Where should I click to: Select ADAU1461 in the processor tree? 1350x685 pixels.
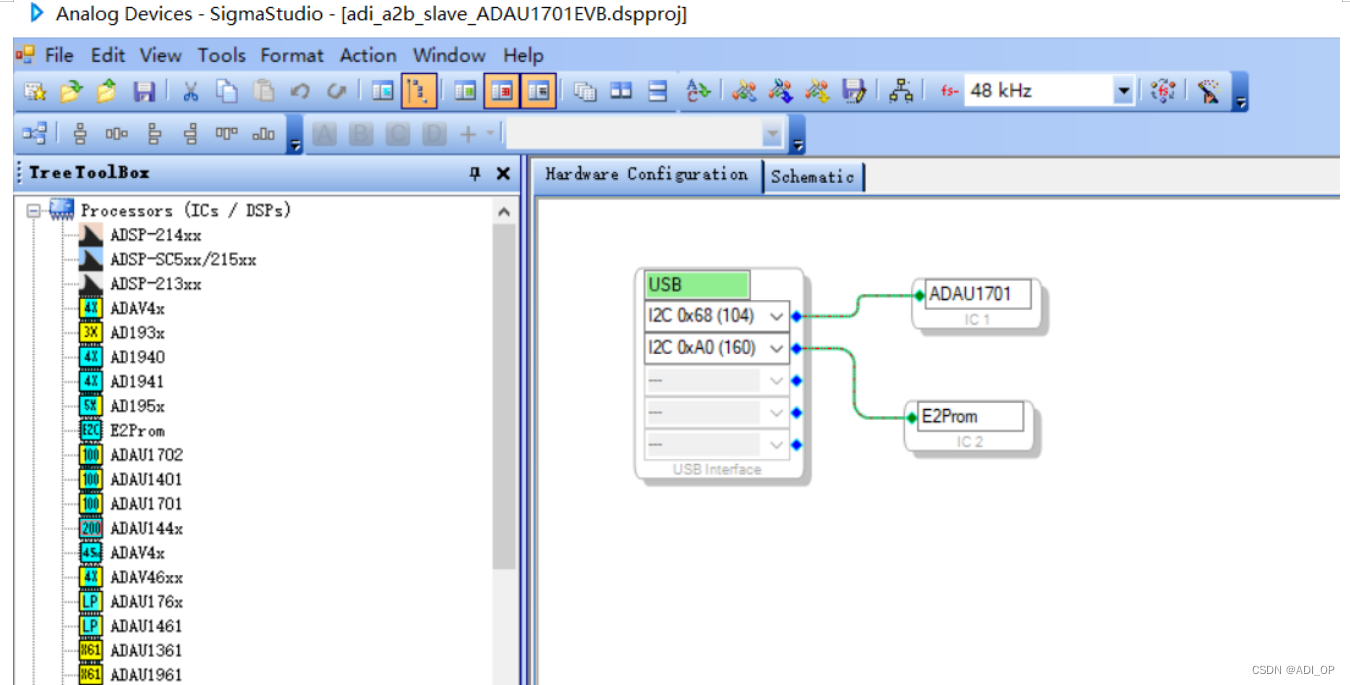(146, 626)
